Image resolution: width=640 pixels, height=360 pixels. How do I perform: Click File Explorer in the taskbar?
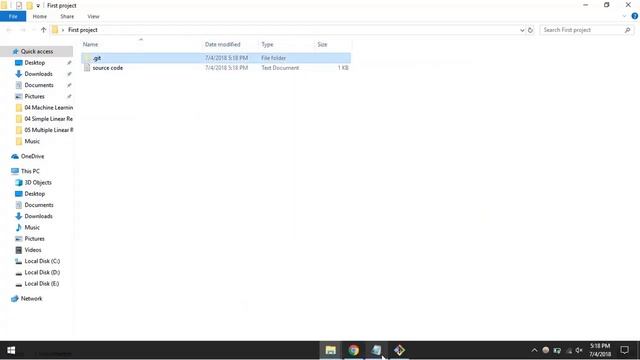point(331,350)
